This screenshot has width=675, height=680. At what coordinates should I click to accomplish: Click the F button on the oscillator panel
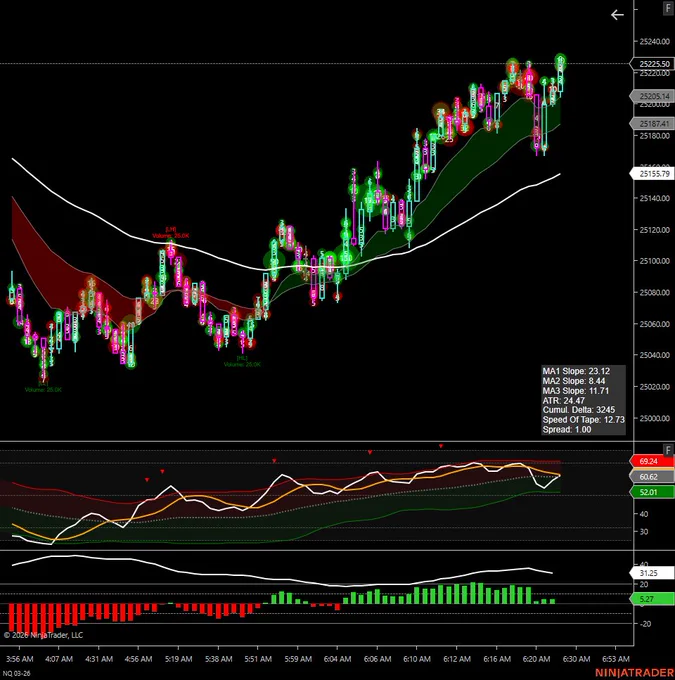pos(668,450)
